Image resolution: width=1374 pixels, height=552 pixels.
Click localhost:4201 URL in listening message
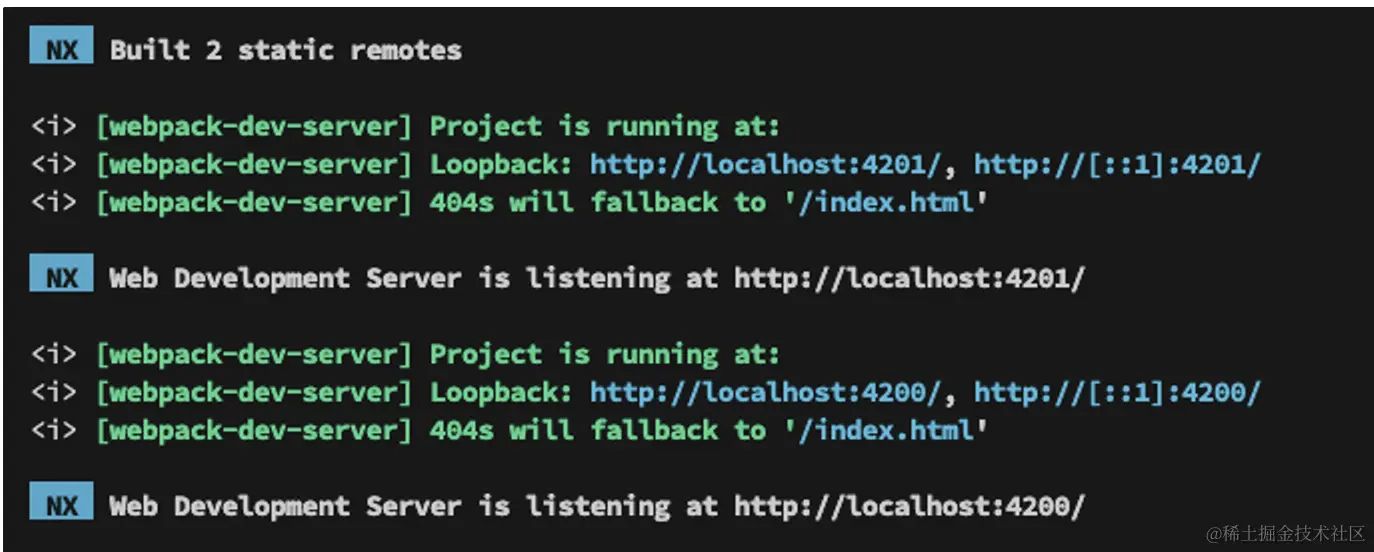909,278
